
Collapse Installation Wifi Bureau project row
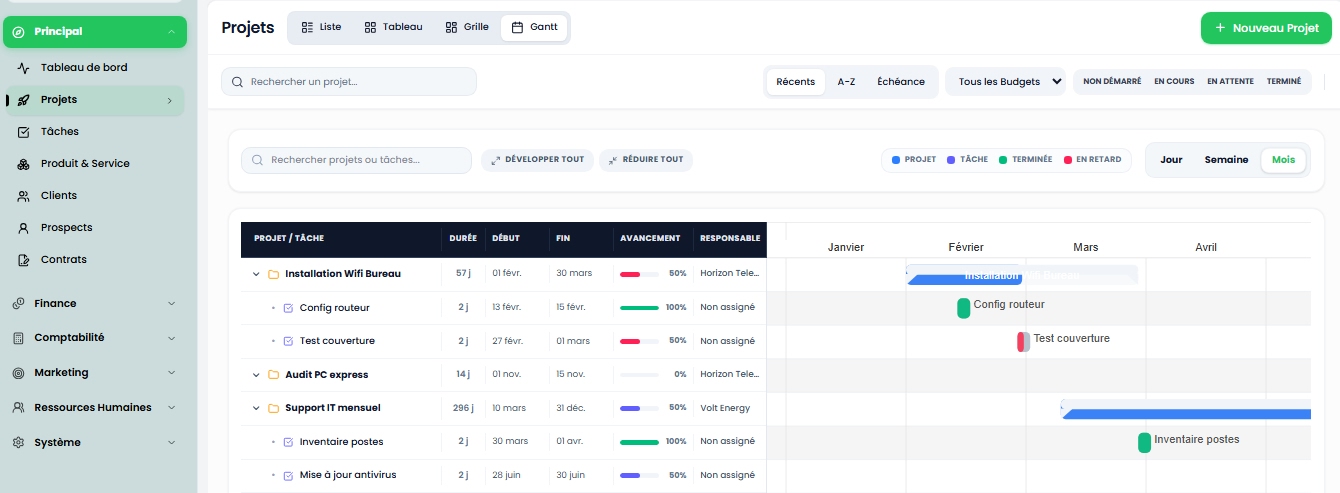coord(256,274)
